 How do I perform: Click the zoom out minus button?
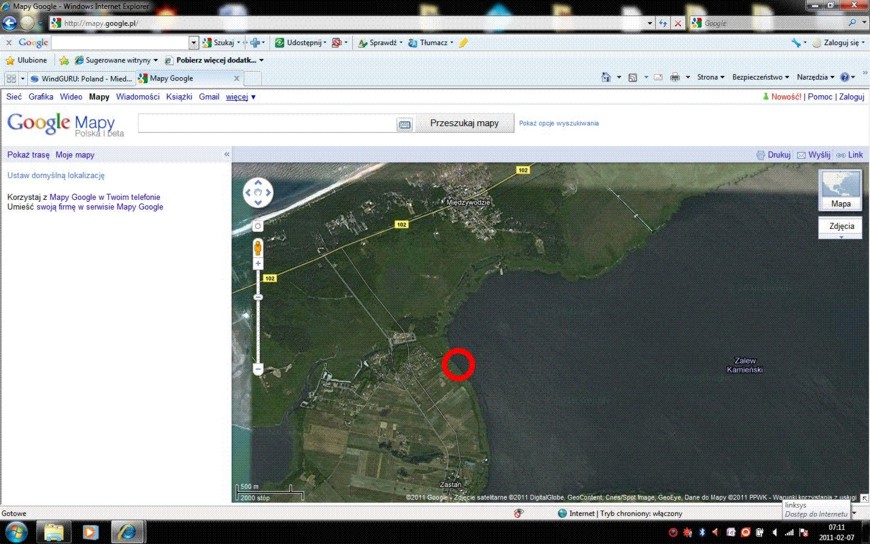258,369
